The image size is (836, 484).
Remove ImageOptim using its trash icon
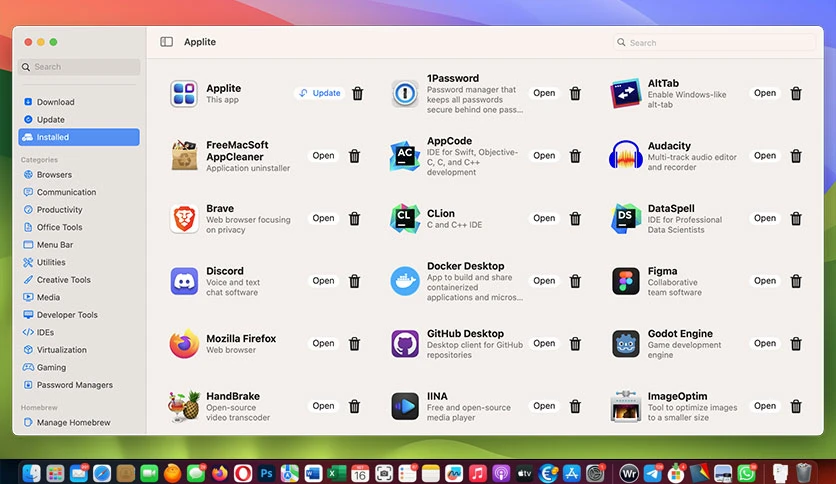tap(796, 406)
